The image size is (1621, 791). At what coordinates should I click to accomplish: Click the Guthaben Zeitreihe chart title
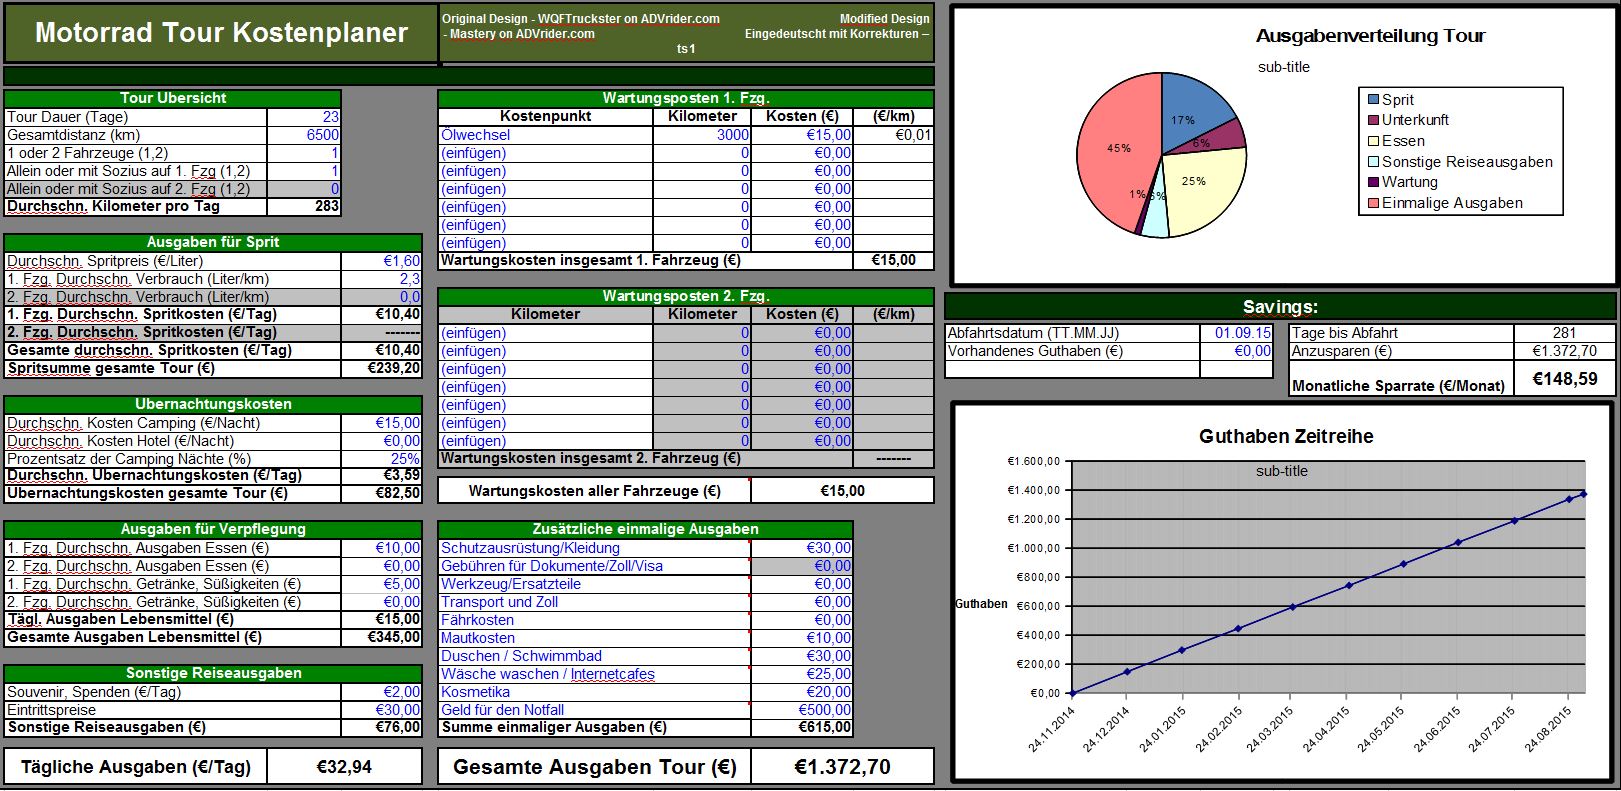pyautogui.click(x=1285, y=436)
